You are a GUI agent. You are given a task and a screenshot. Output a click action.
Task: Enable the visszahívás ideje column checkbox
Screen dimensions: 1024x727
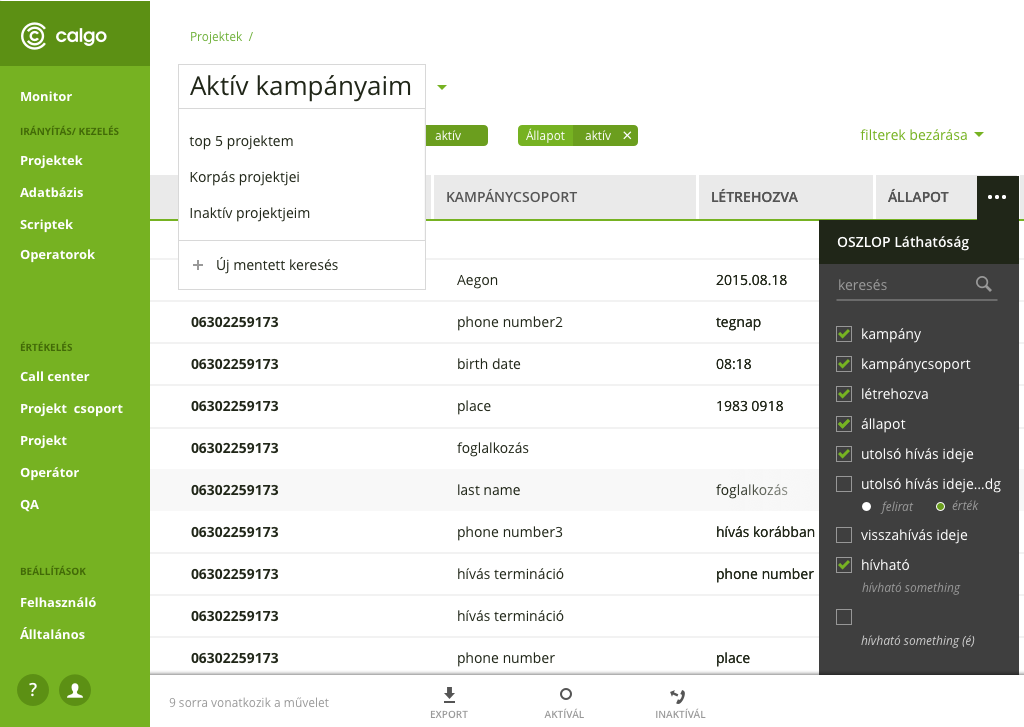click(x=844, y=535)
